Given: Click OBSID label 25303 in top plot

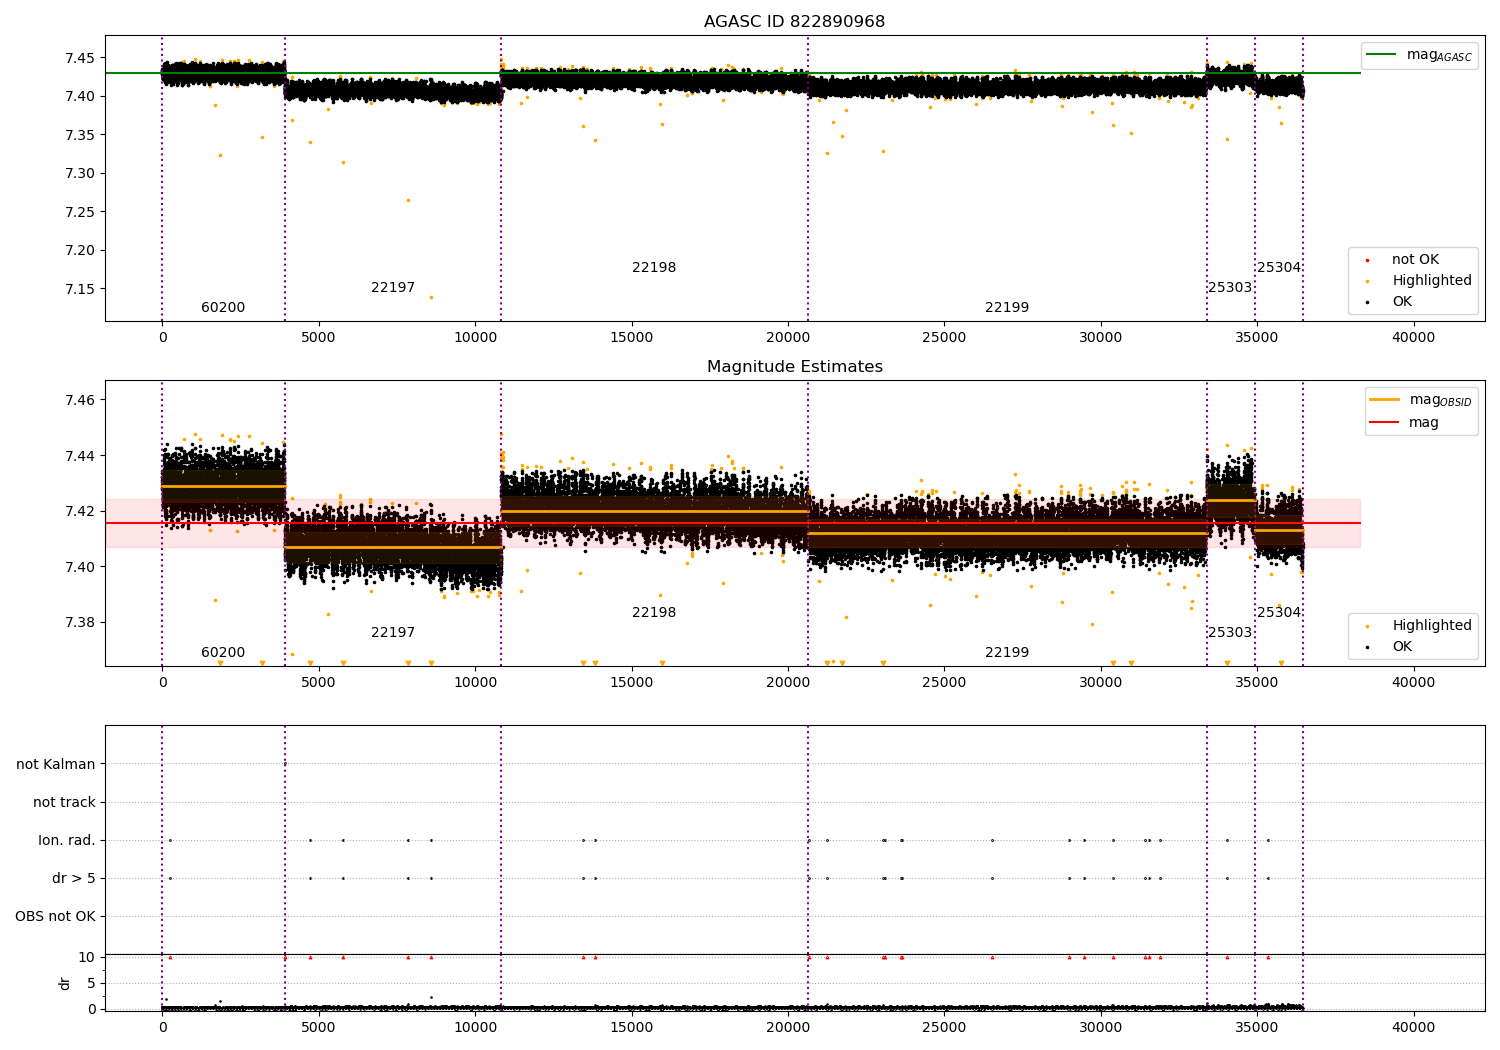Looking at the screenshot, I should click(1230, 288).
